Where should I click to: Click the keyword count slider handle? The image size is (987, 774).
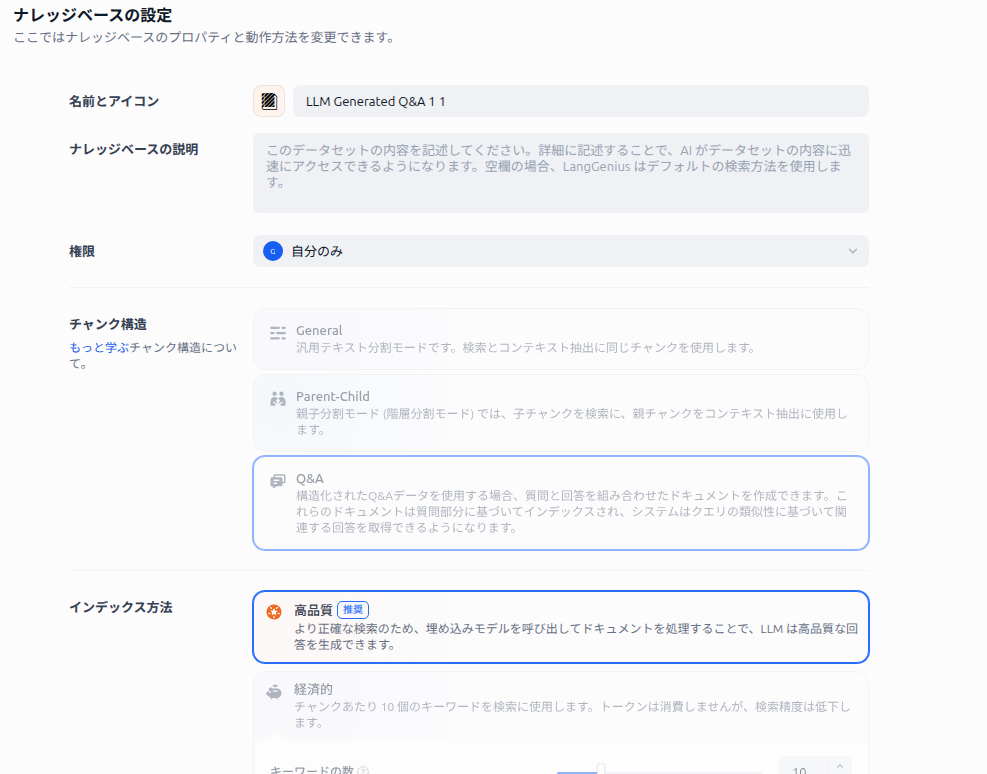tap(601, 769)
